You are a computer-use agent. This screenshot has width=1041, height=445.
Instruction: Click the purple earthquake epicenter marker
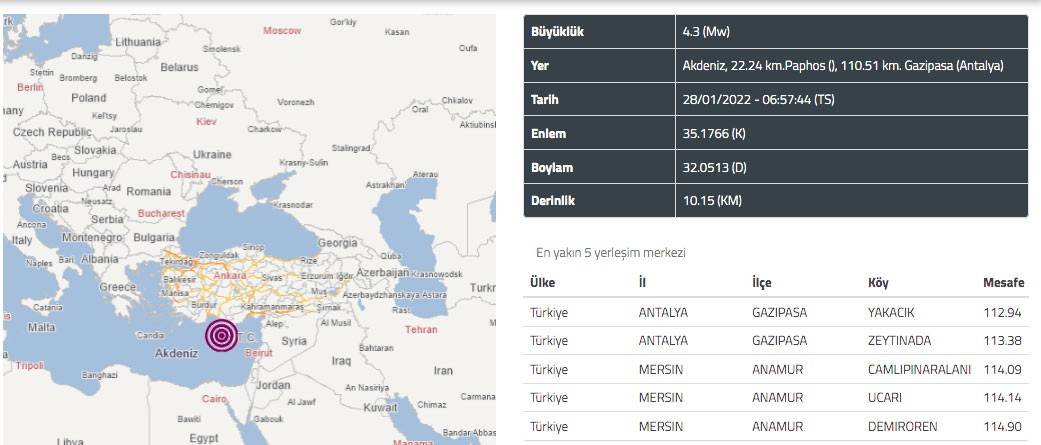(220, 335)
